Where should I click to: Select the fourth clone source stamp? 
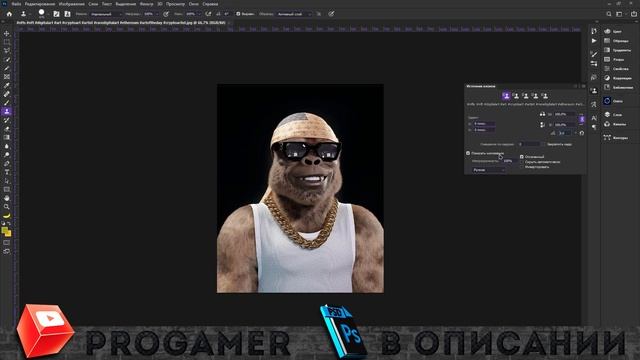tap(535, 96)
